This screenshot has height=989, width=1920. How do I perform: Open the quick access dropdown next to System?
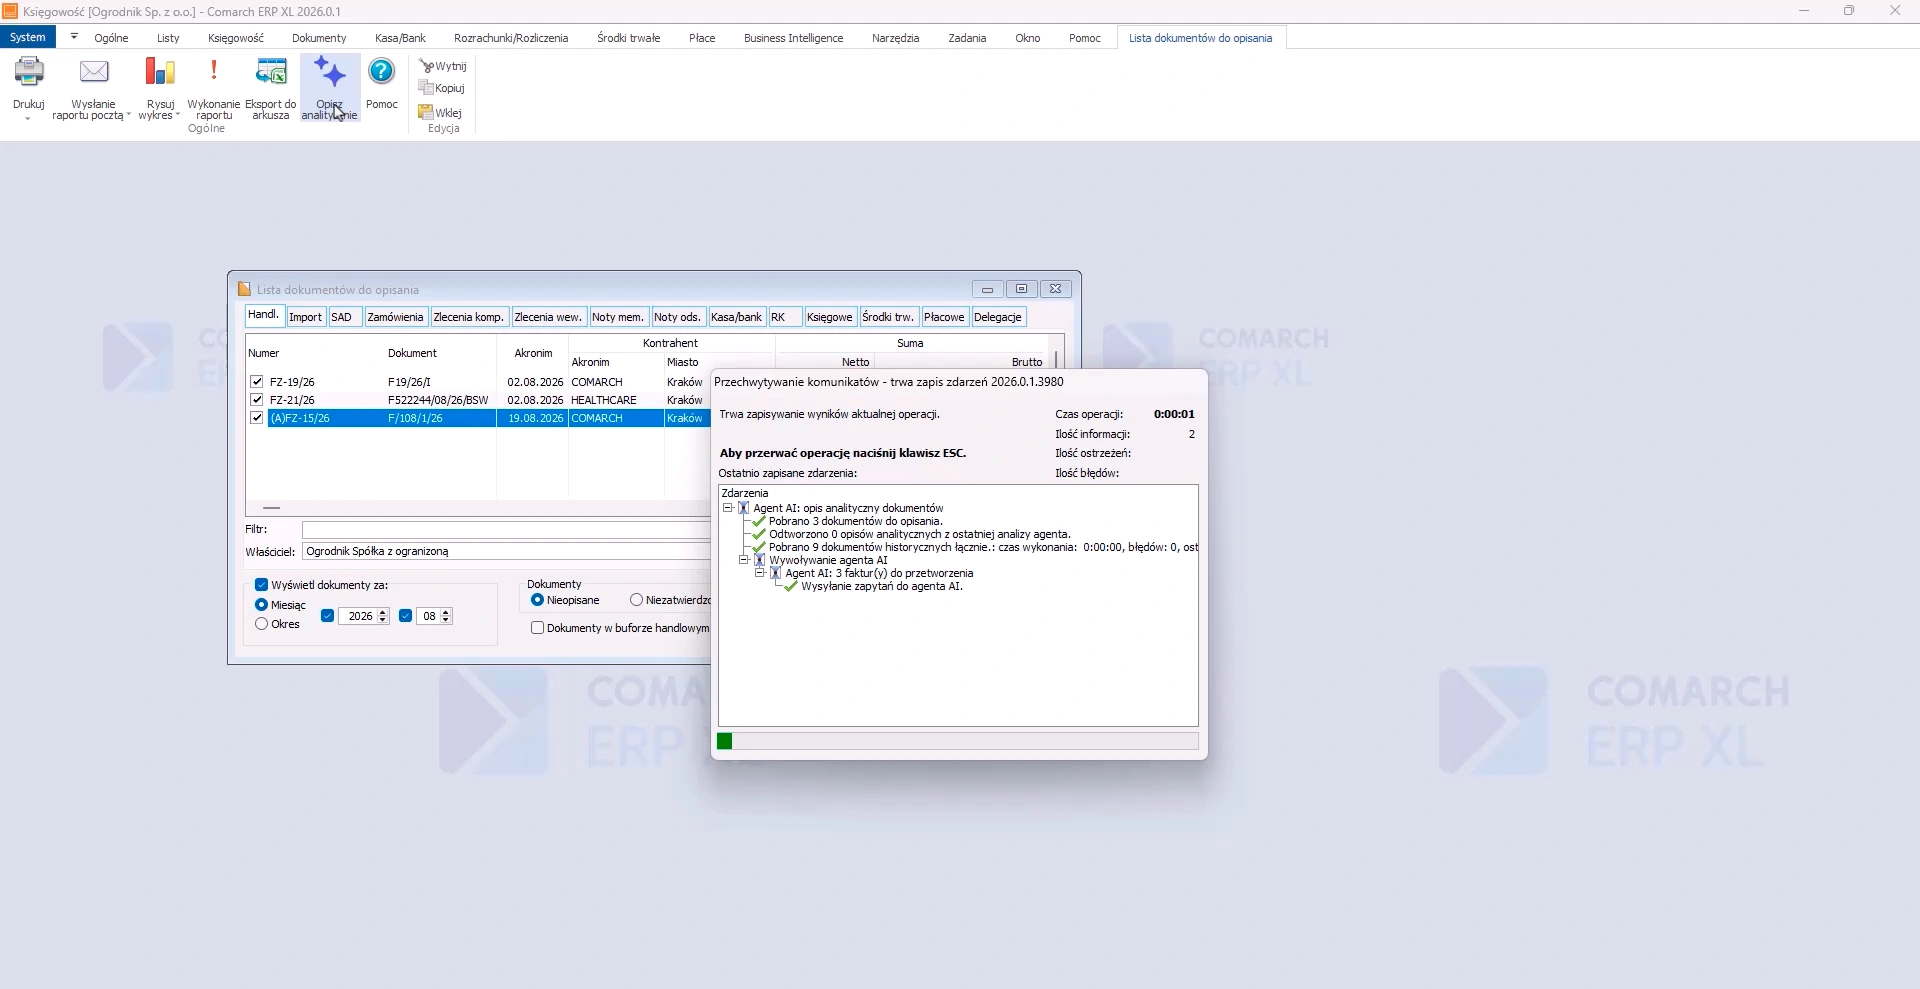[74, 37]
